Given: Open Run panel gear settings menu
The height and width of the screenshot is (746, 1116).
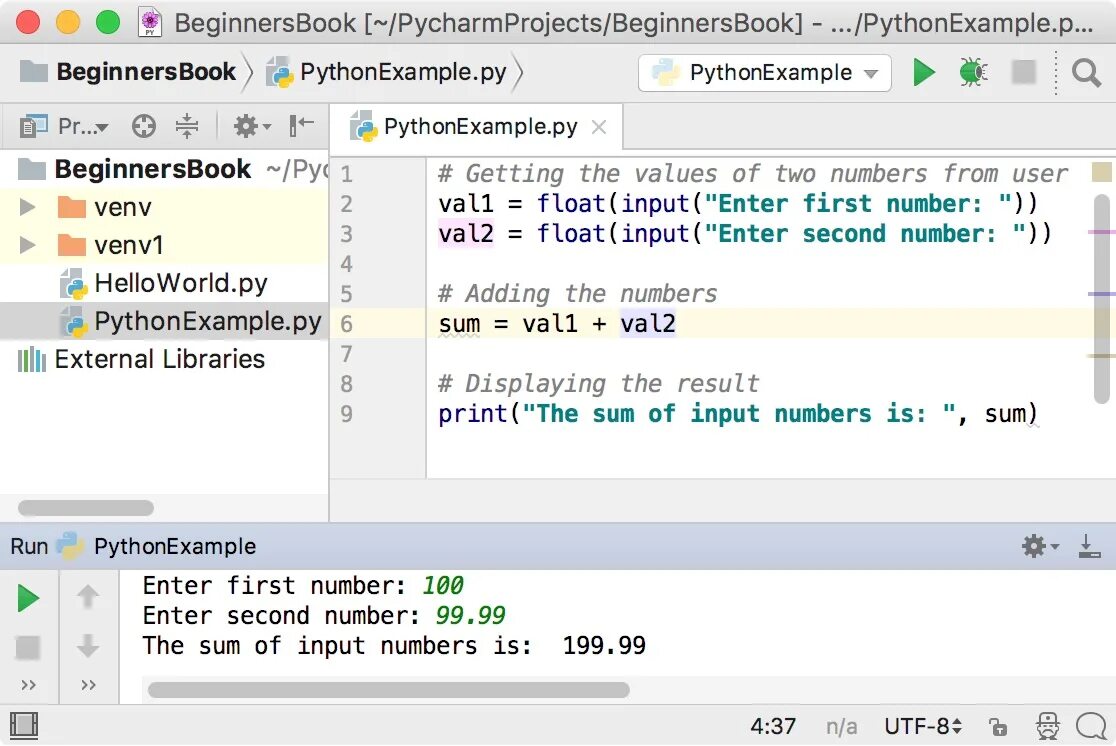Looking at the screenshot, I should [x=1041, y=547].
